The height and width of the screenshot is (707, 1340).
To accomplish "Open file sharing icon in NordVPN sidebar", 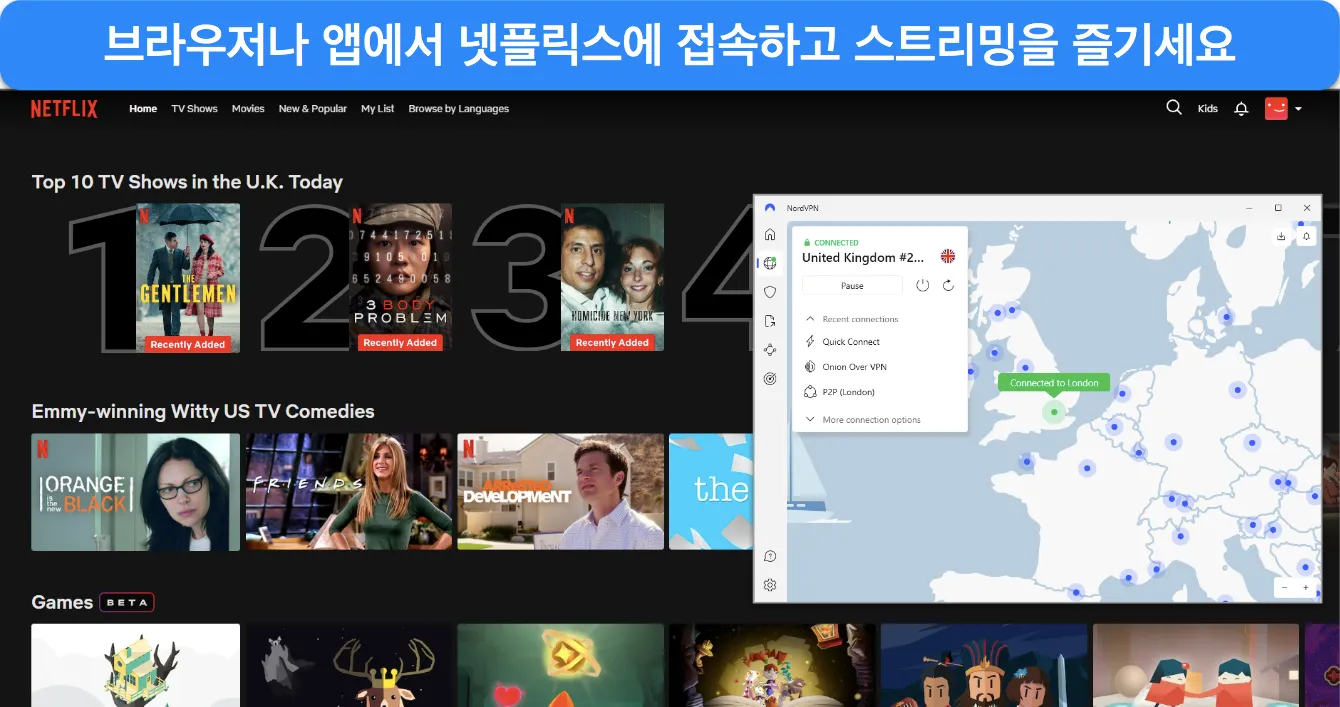I will 770,321.
